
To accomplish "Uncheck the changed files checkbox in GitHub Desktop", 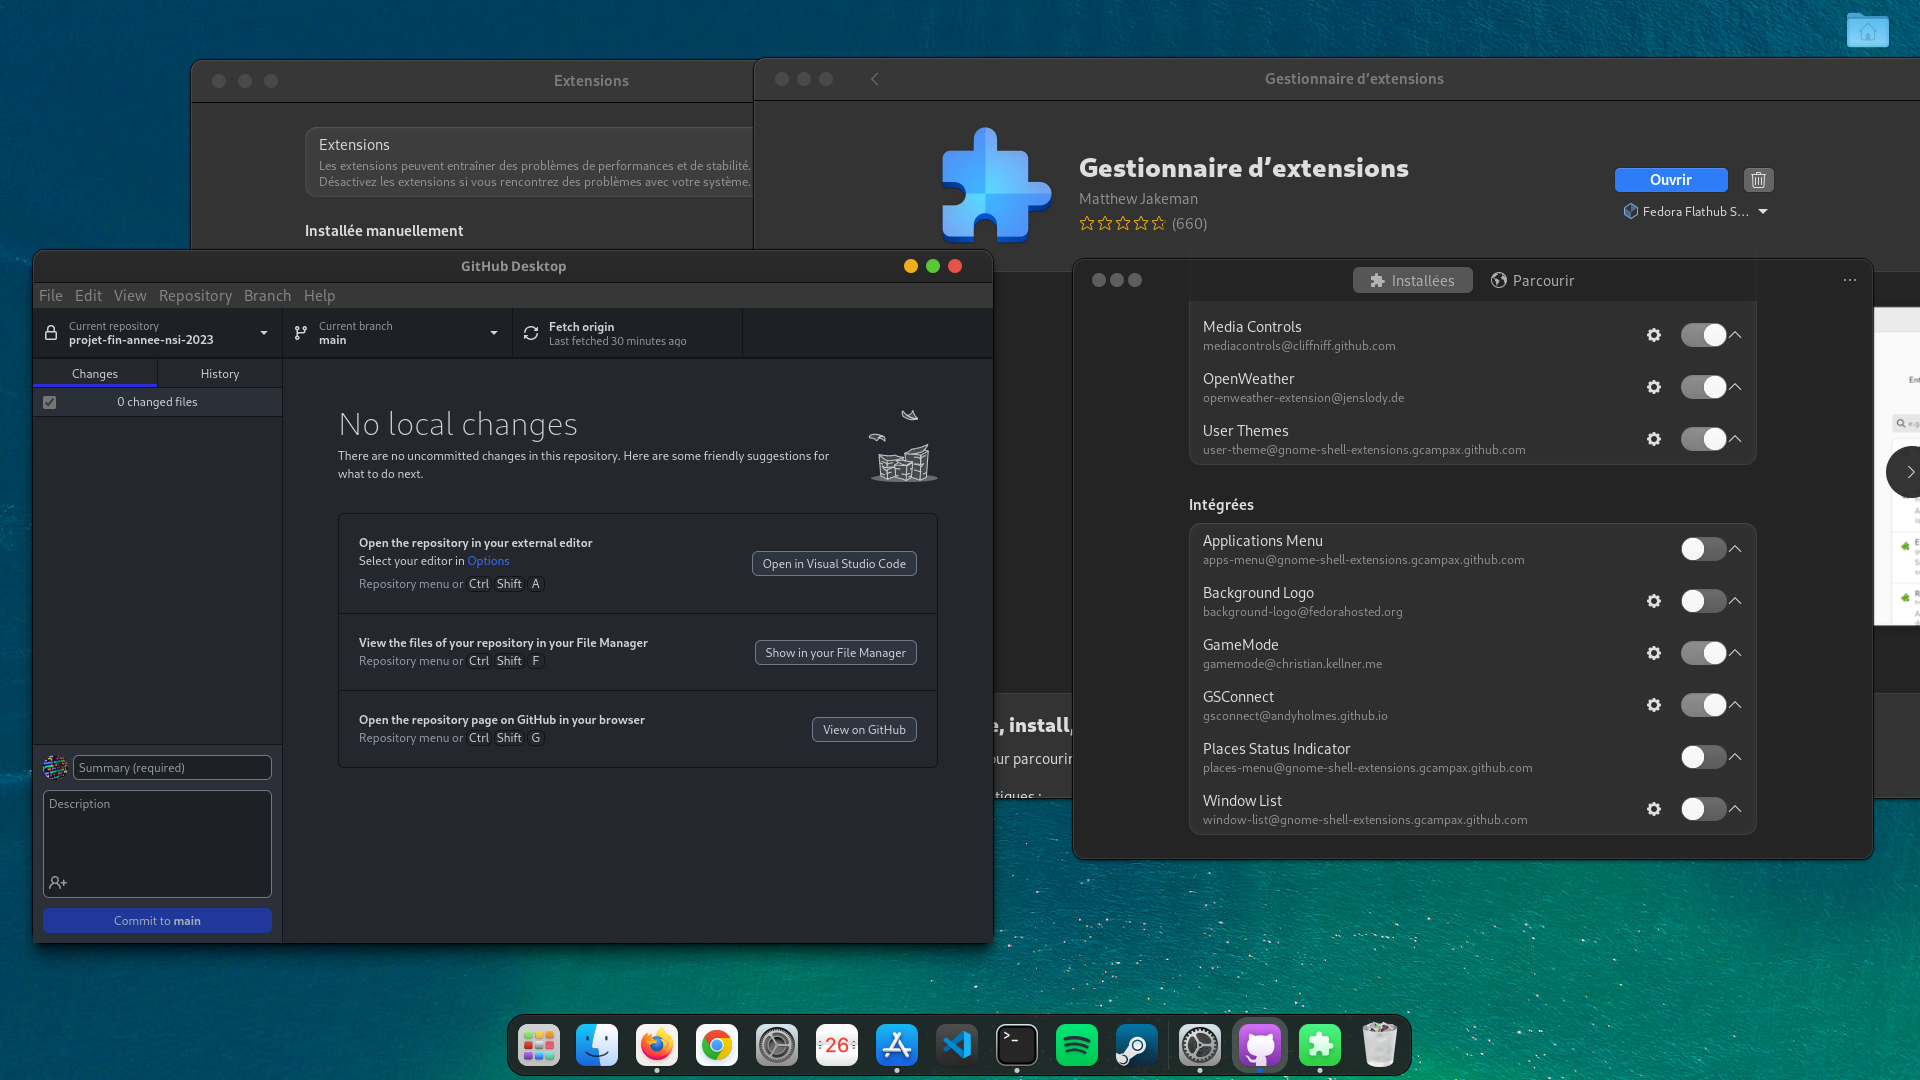I will click(50, 401).
